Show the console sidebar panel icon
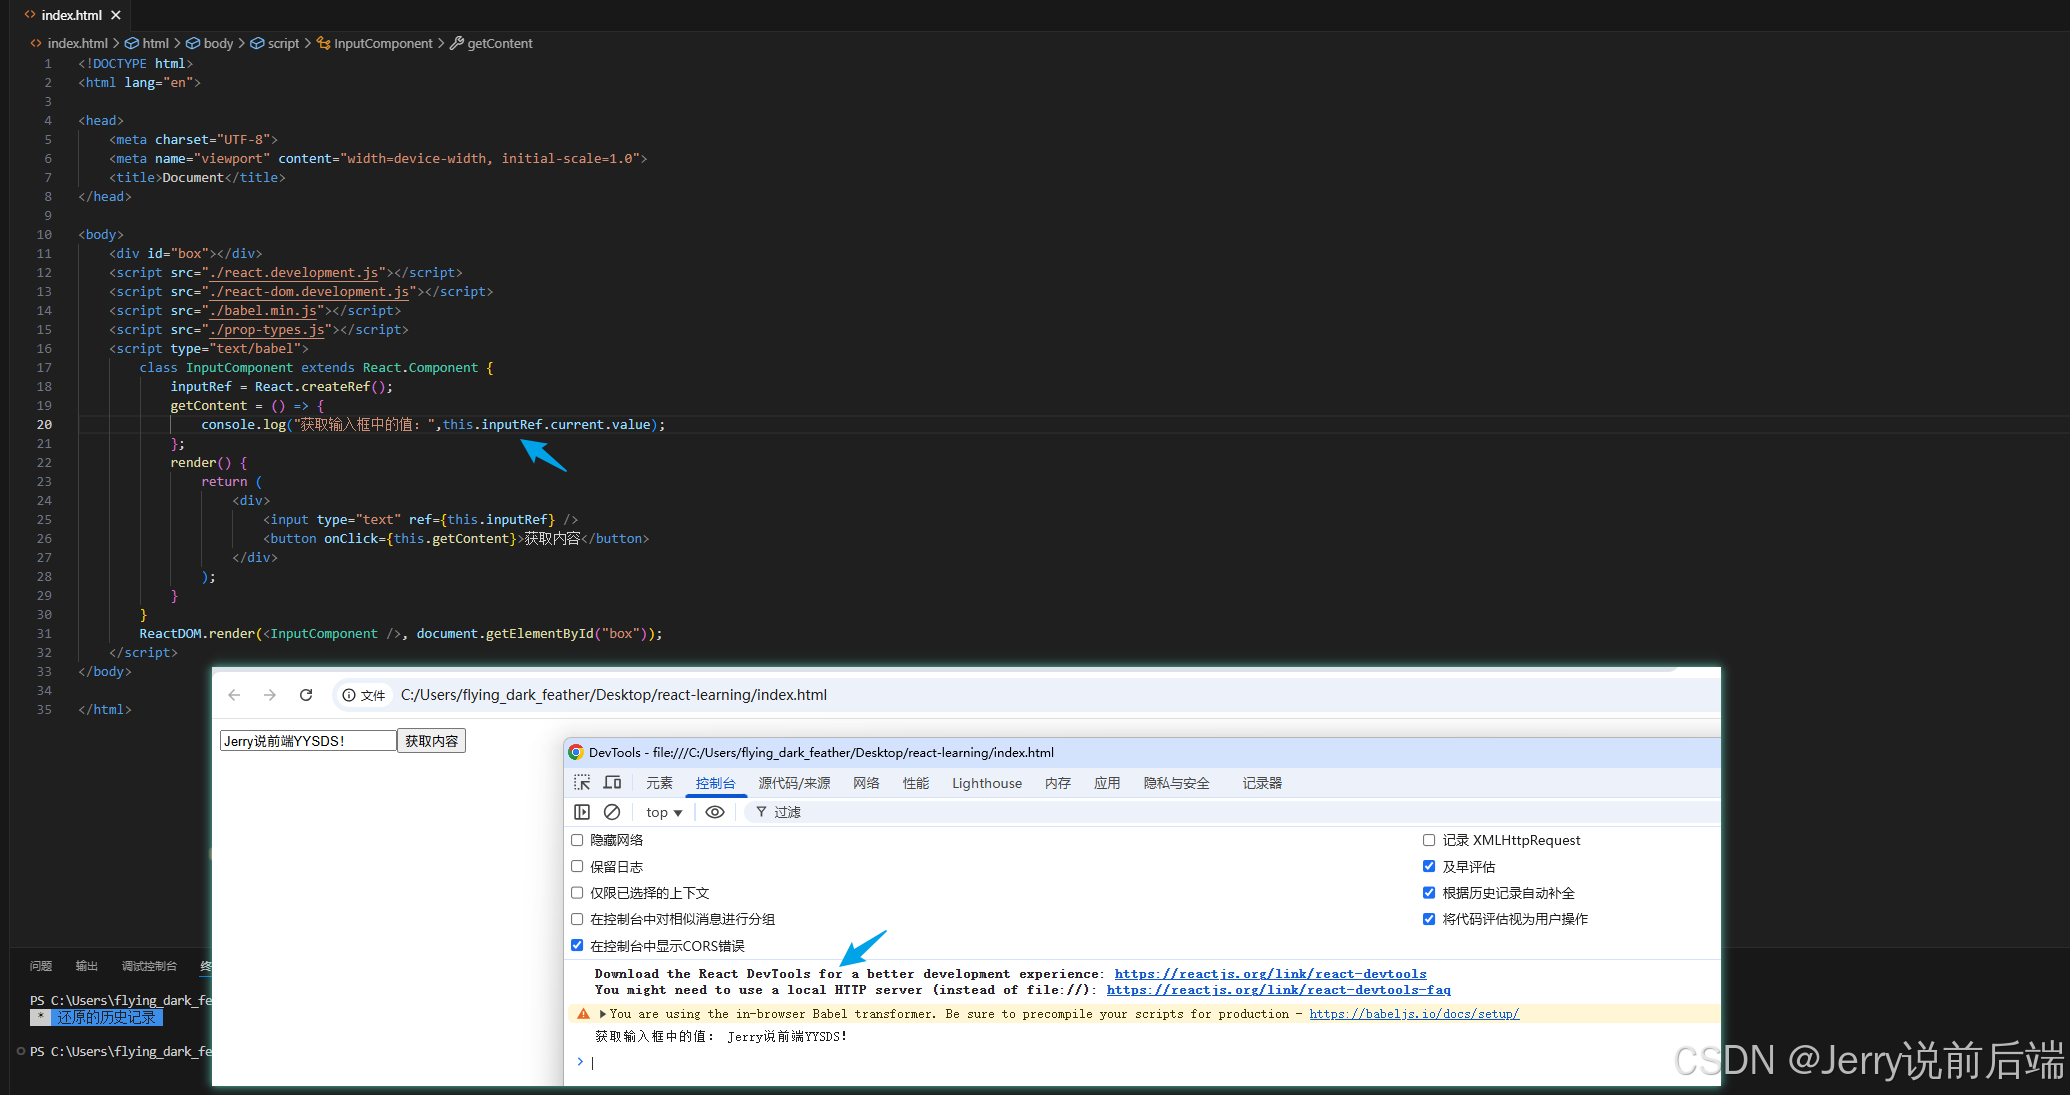 (x=582, y=812)
